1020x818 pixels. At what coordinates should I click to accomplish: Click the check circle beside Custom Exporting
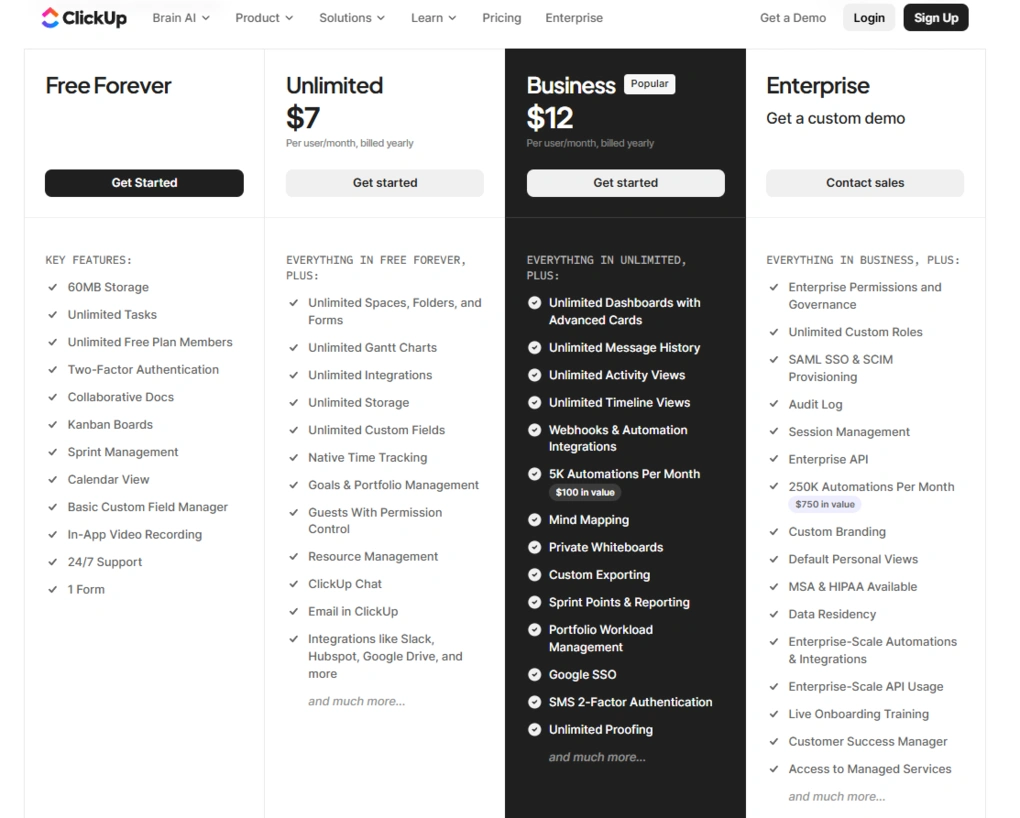point(535,575)
